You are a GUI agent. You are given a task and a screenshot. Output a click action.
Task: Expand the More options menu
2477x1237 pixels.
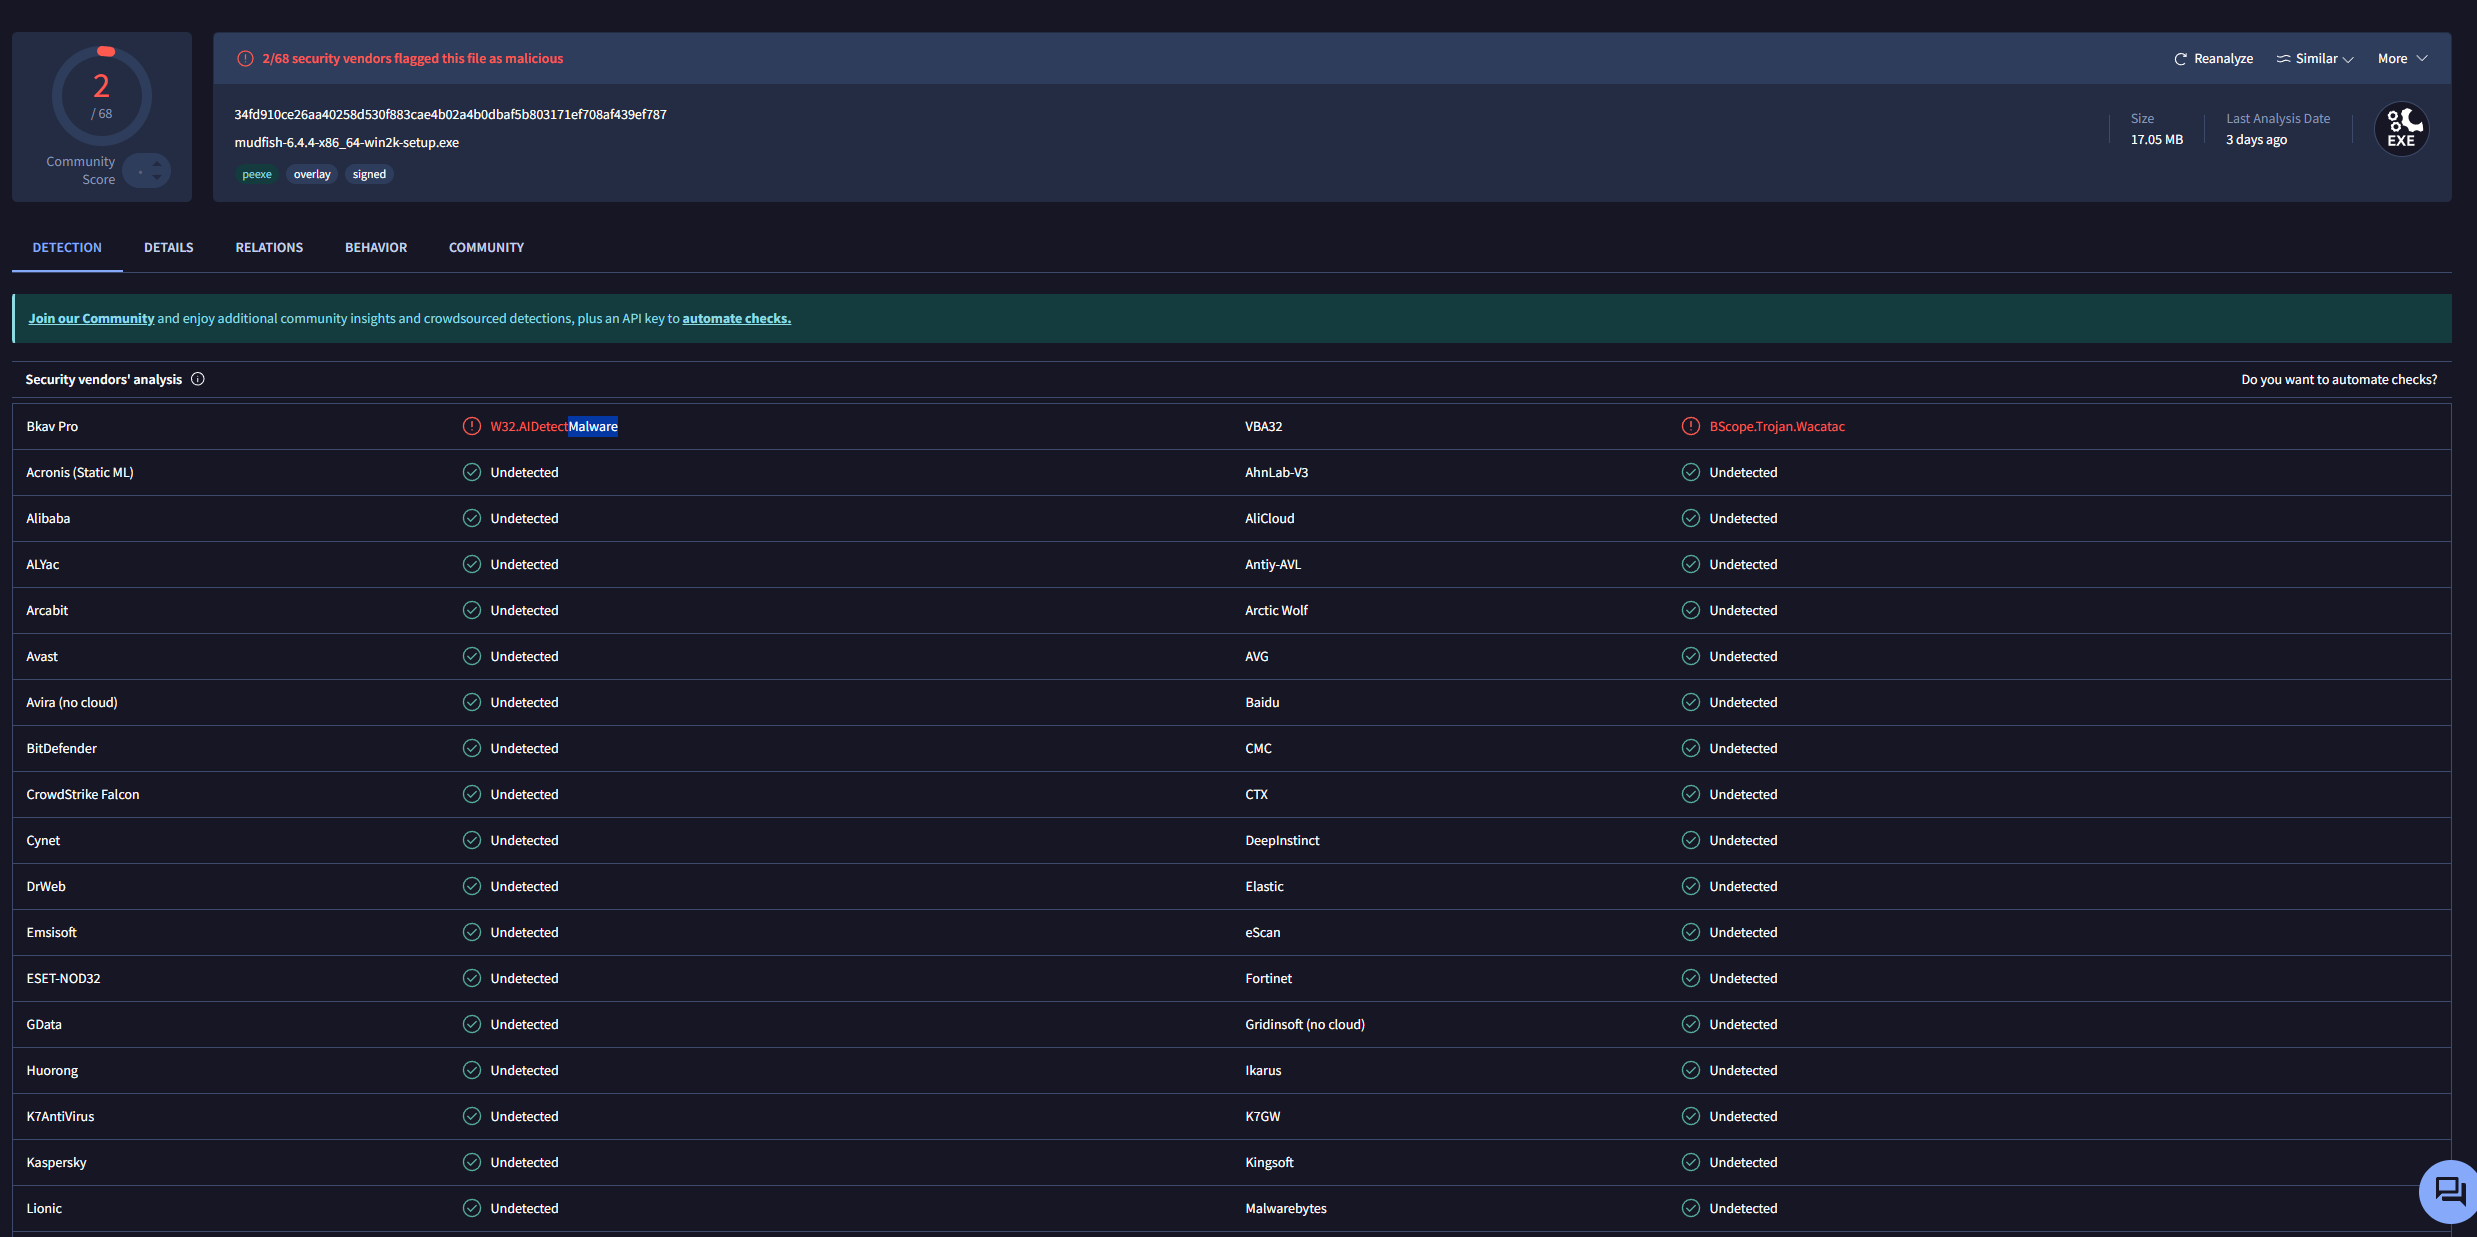(x=2401, y=59)
